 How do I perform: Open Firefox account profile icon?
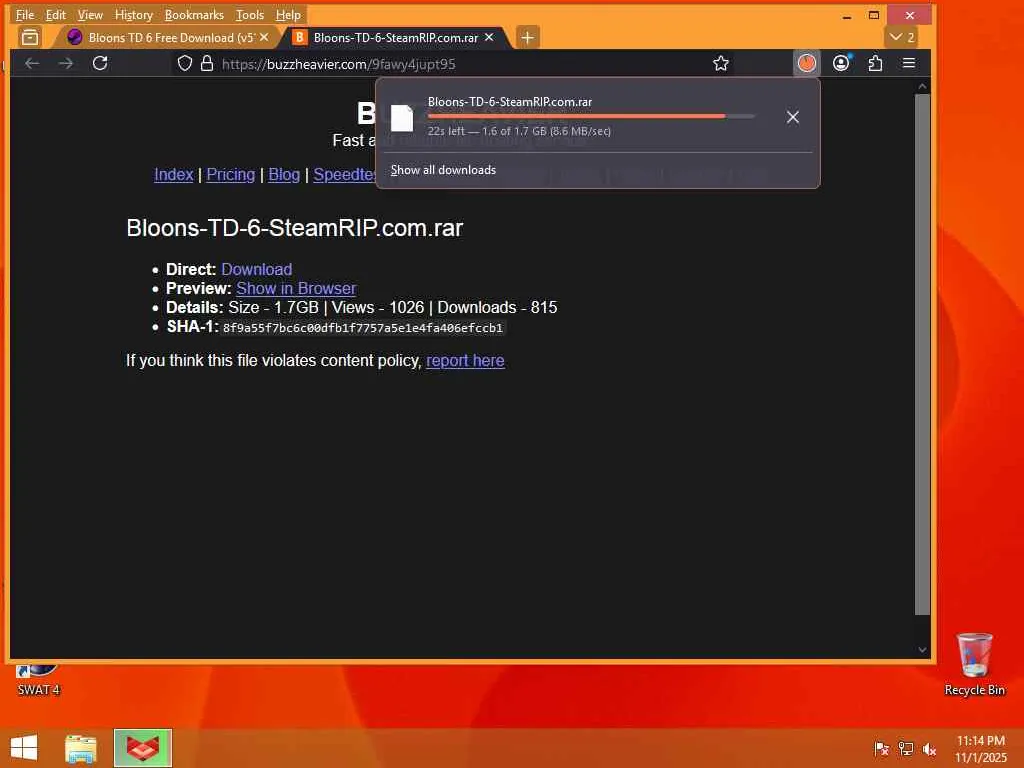tap(841, 63)
